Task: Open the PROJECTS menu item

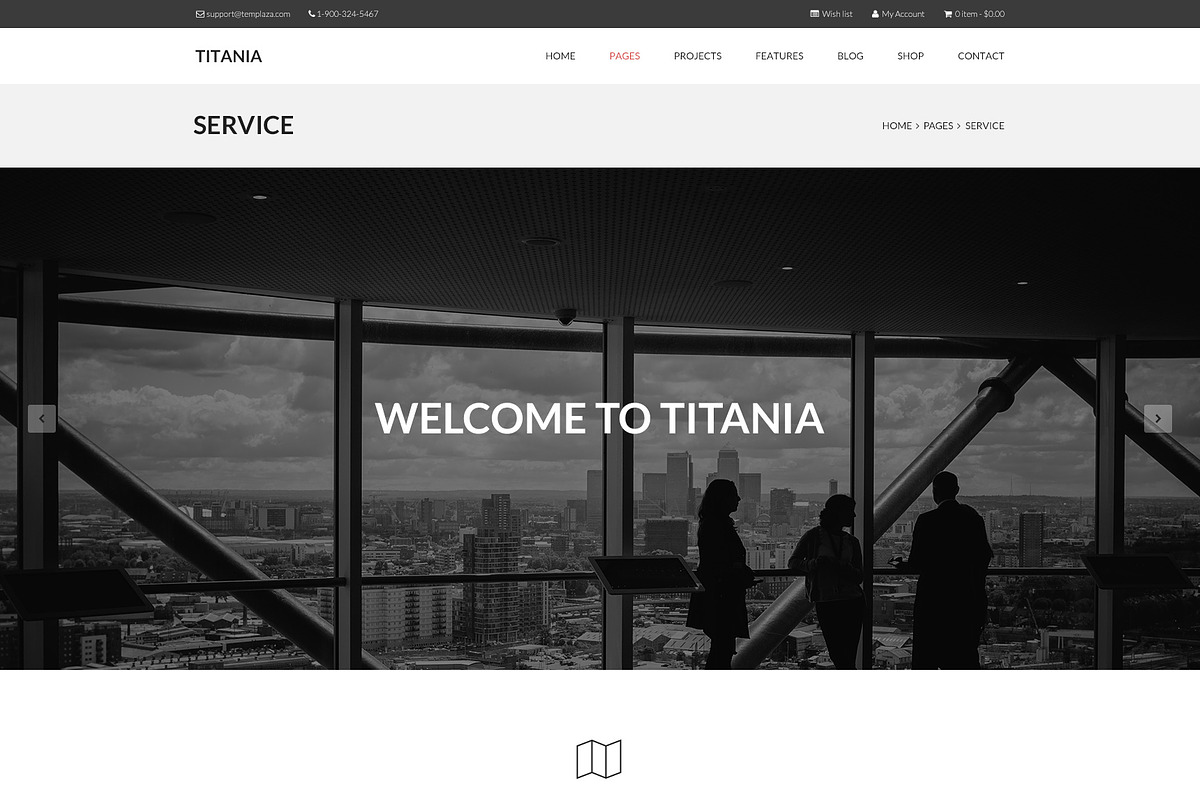Action: click(x=697, y=56)
